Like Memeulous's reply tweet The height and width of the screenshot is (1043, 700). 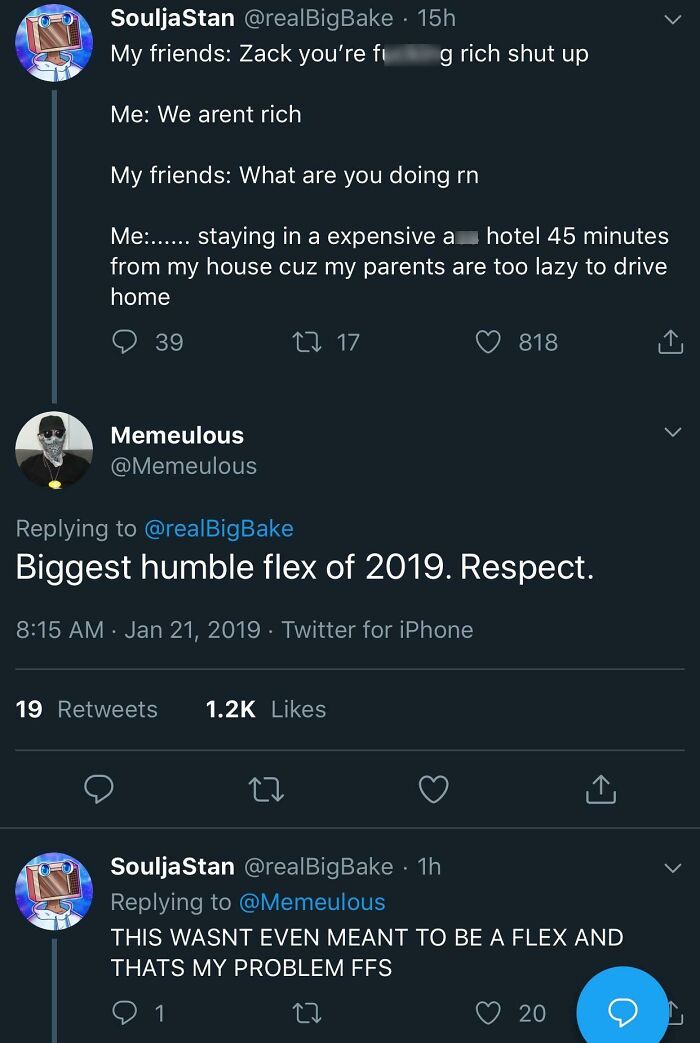click(x=433, y=789)
